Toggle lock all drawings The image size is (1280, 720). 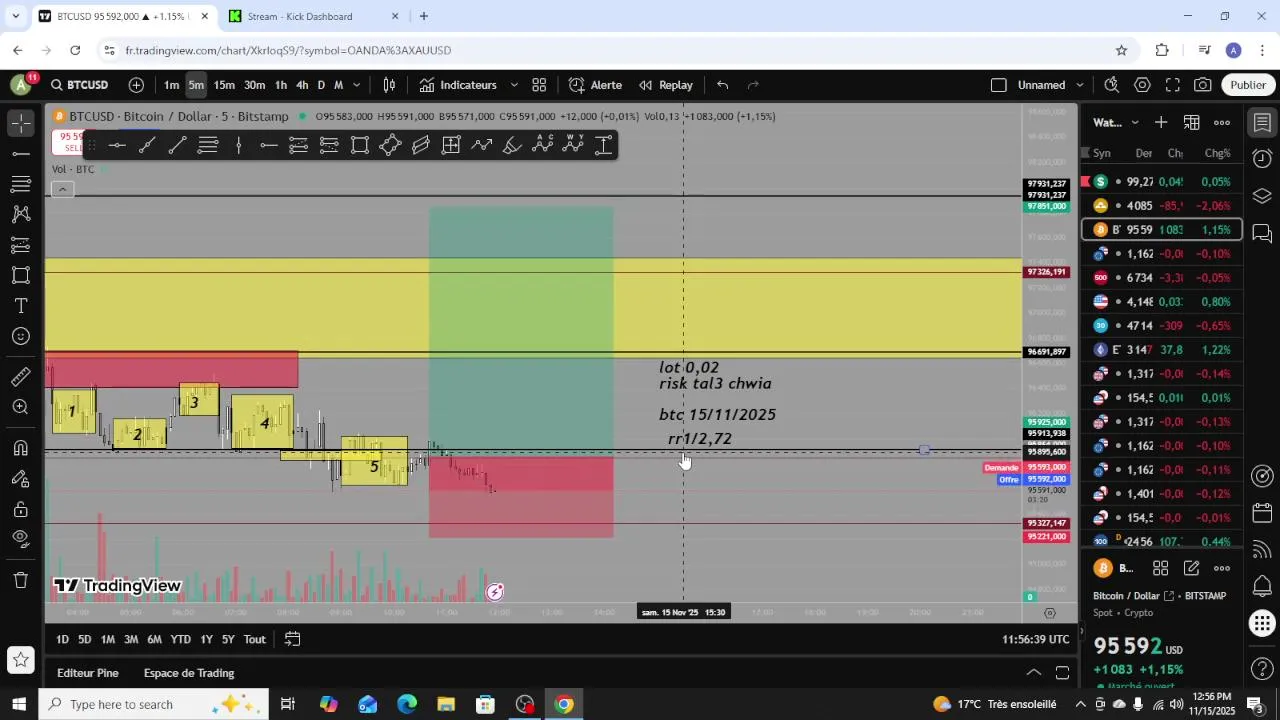21,509
